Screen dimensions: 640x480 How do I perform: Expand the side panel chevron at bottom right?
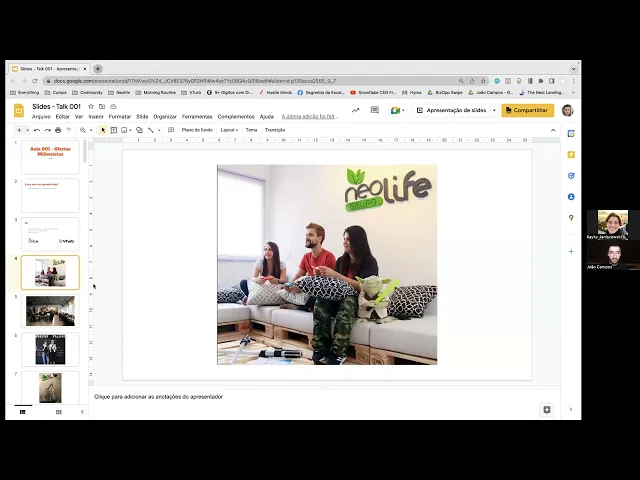(x=571, y=409)
